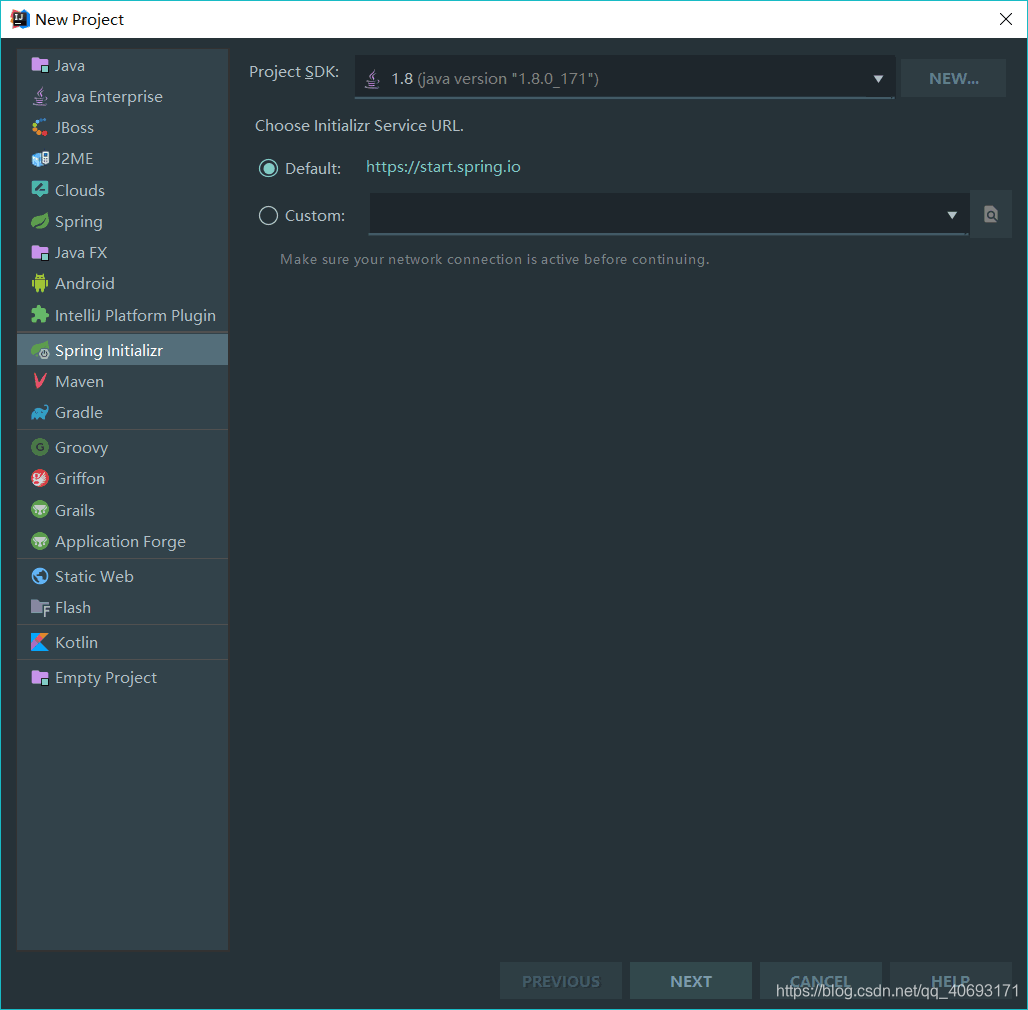The image size is (1028, 1010).
Task: Click the Spring green leaf icon
Action: (40, 221)
